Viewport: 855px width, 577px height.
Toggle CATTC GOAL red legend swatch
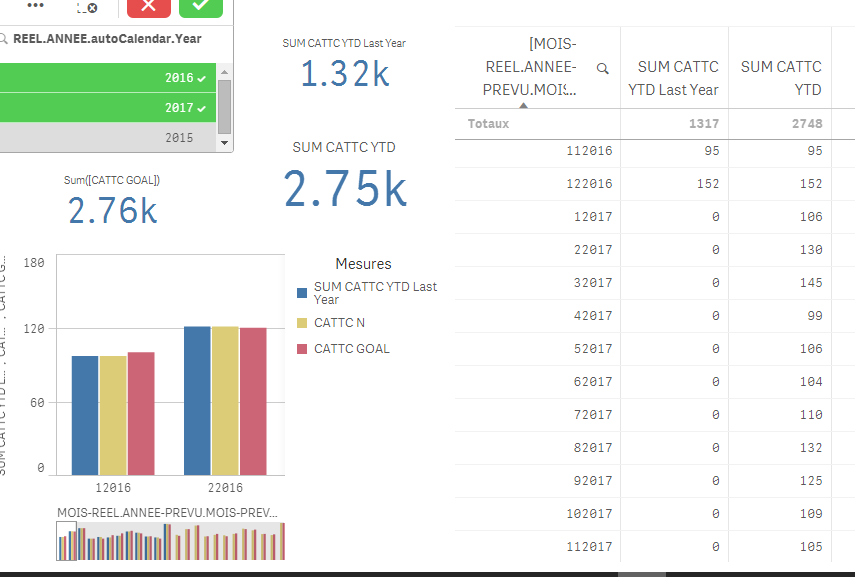pos(302,349)
